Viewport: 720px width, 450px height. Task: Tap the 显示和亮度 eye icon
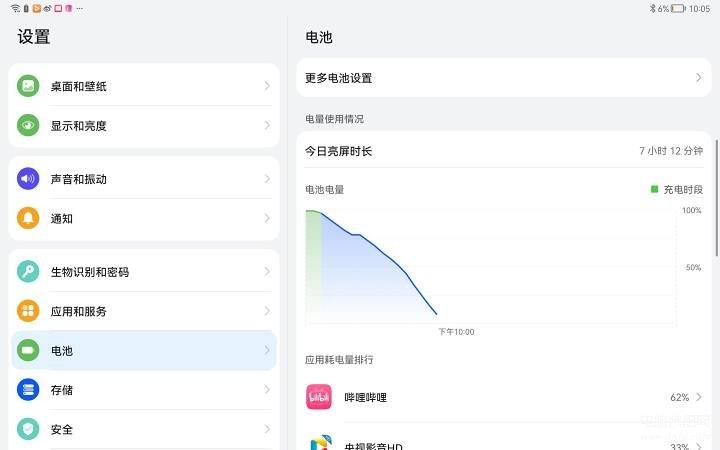[x=28, y=125]
